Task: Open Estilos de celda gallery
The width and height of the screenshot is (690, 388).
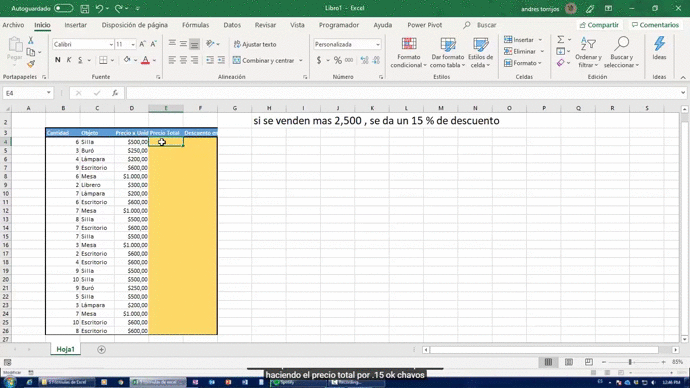Action: click(480, 52)
